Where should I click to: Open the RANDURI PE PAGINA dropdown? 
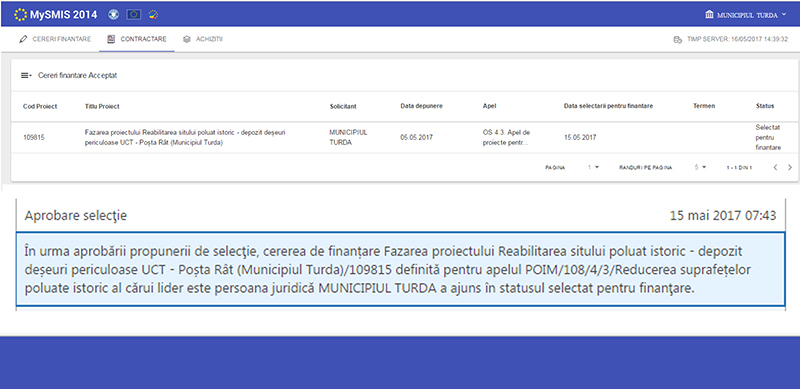[x=701, y=167]
